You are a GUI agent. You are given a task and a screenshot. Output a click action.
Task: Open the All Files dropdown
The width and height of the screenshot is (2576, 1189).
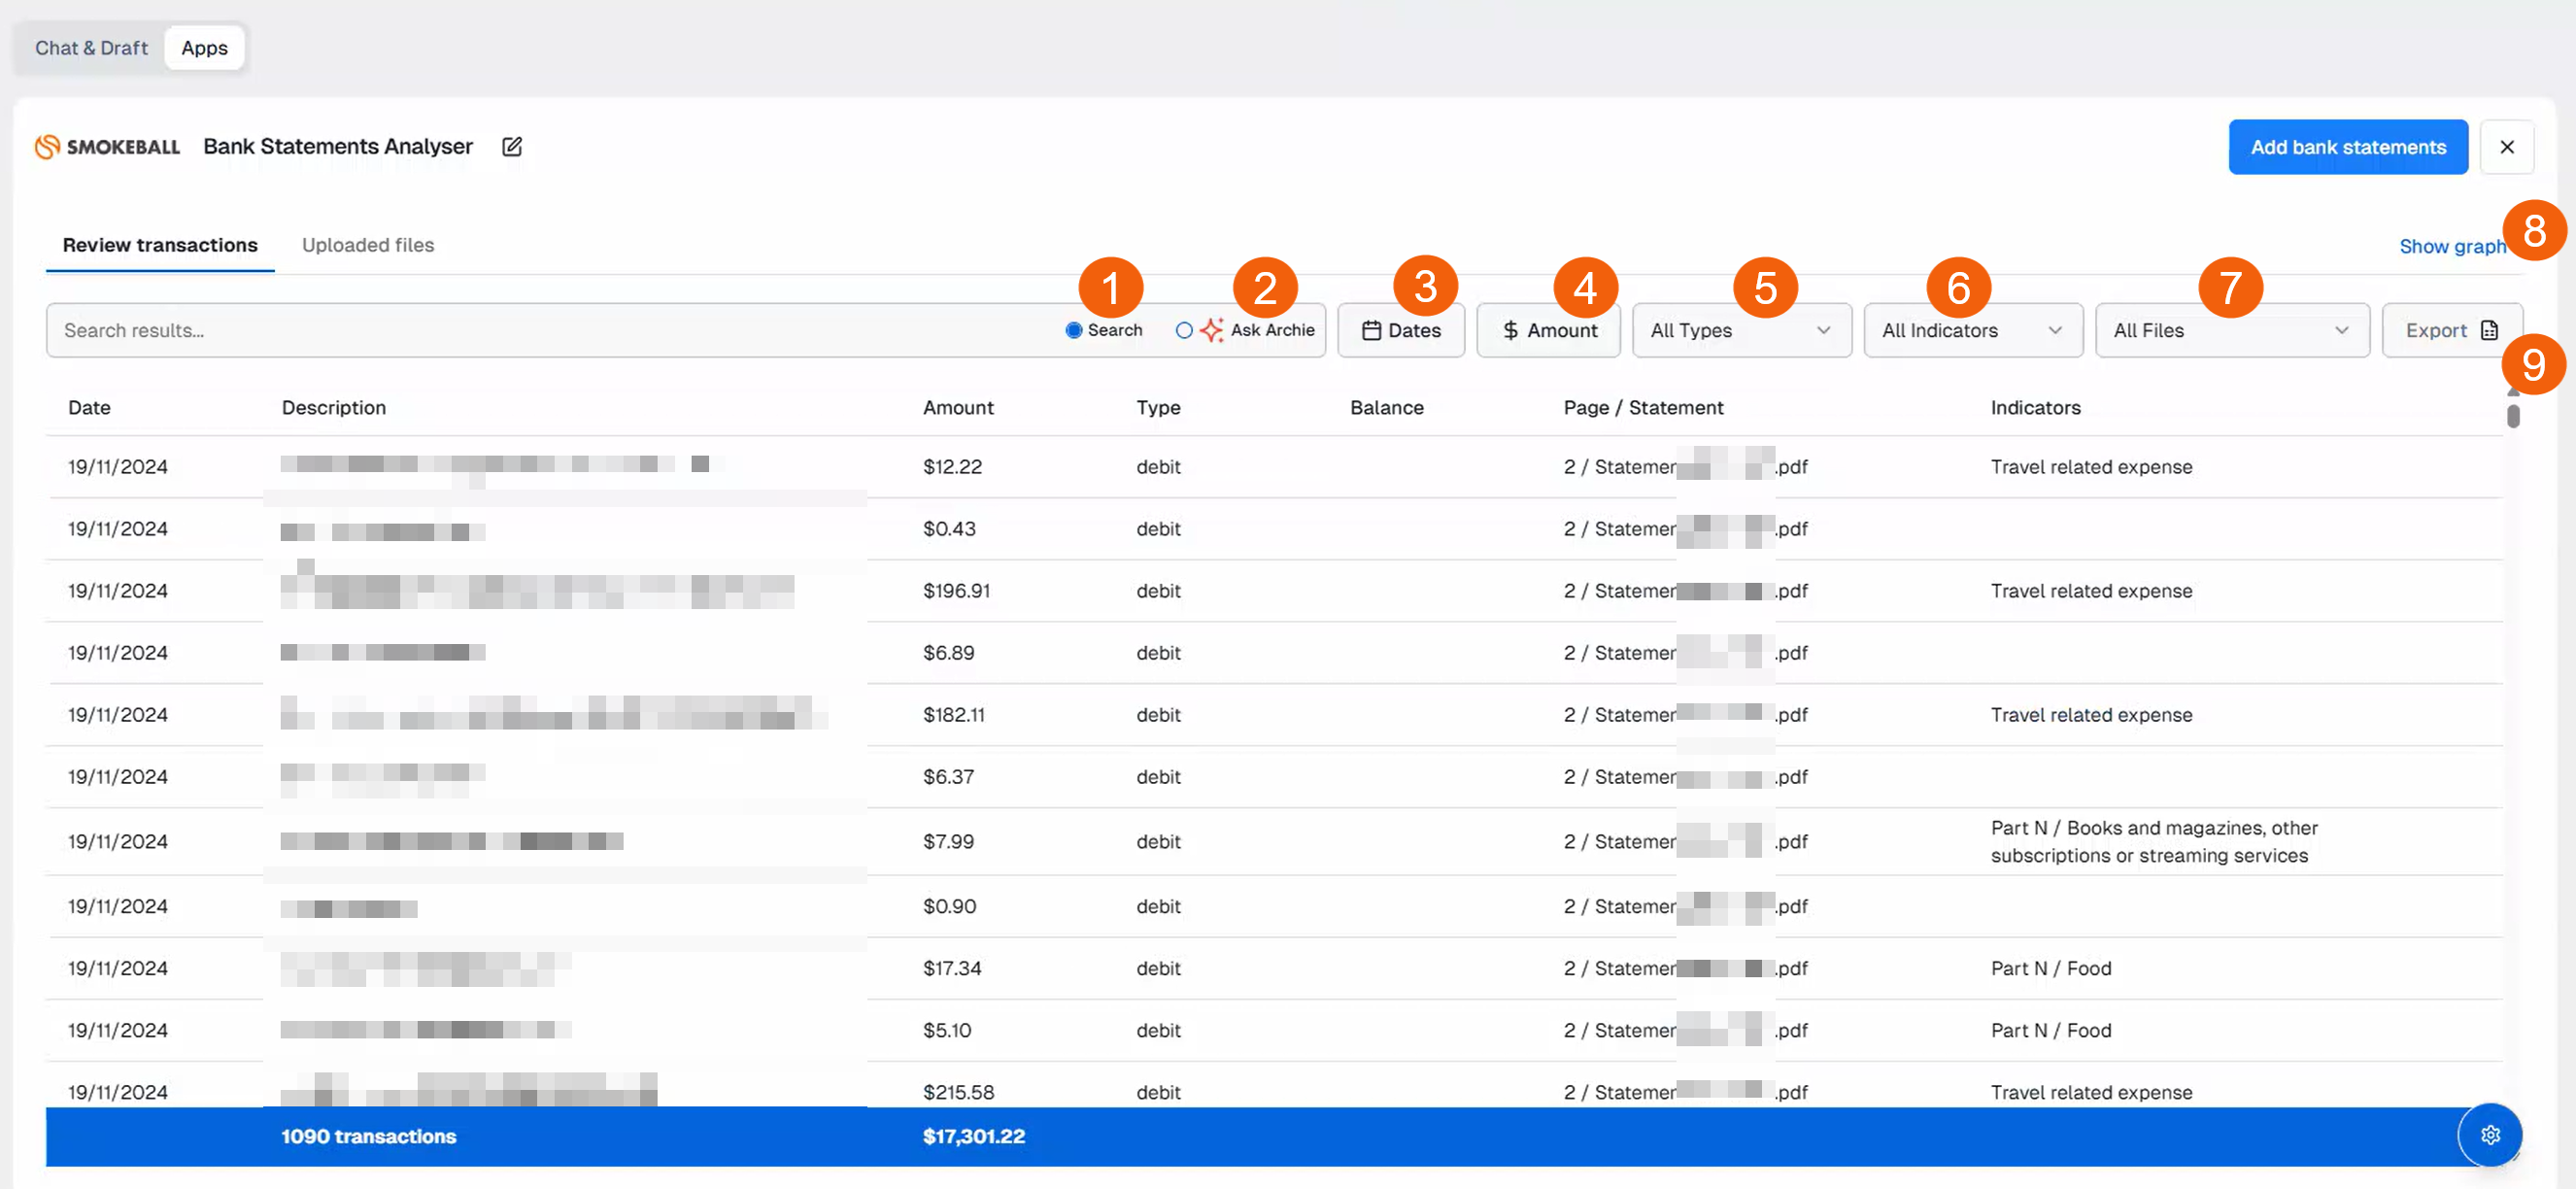point(2232,330)
